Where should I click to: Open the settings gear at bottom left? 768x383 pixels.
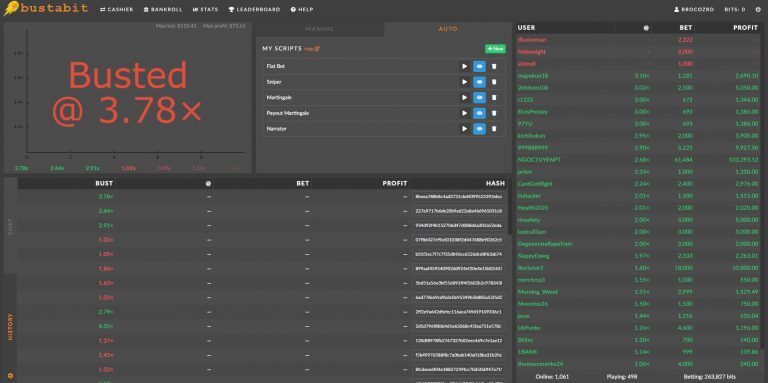click(x=10, y=376)
